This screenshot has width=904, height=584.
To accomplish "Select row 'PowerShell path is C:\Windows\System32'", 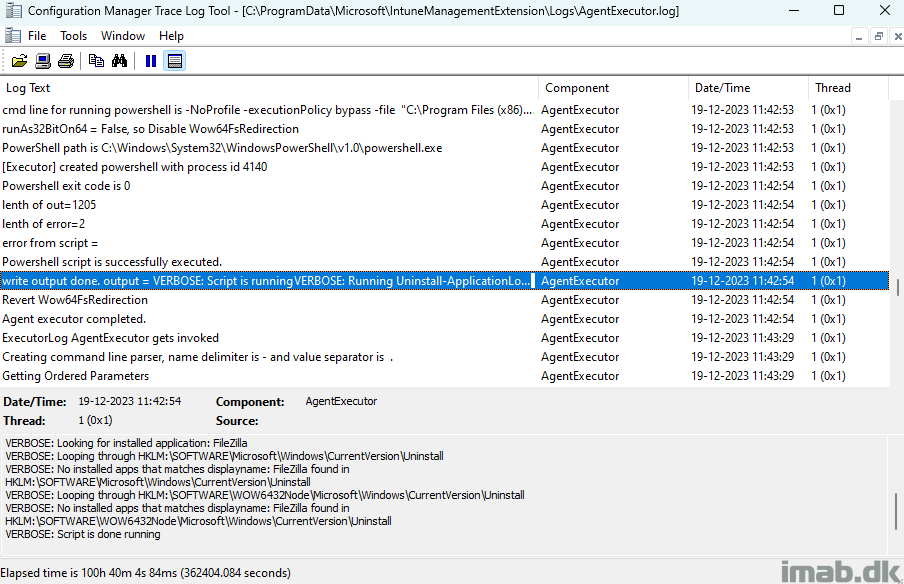I will coord(444,148).
